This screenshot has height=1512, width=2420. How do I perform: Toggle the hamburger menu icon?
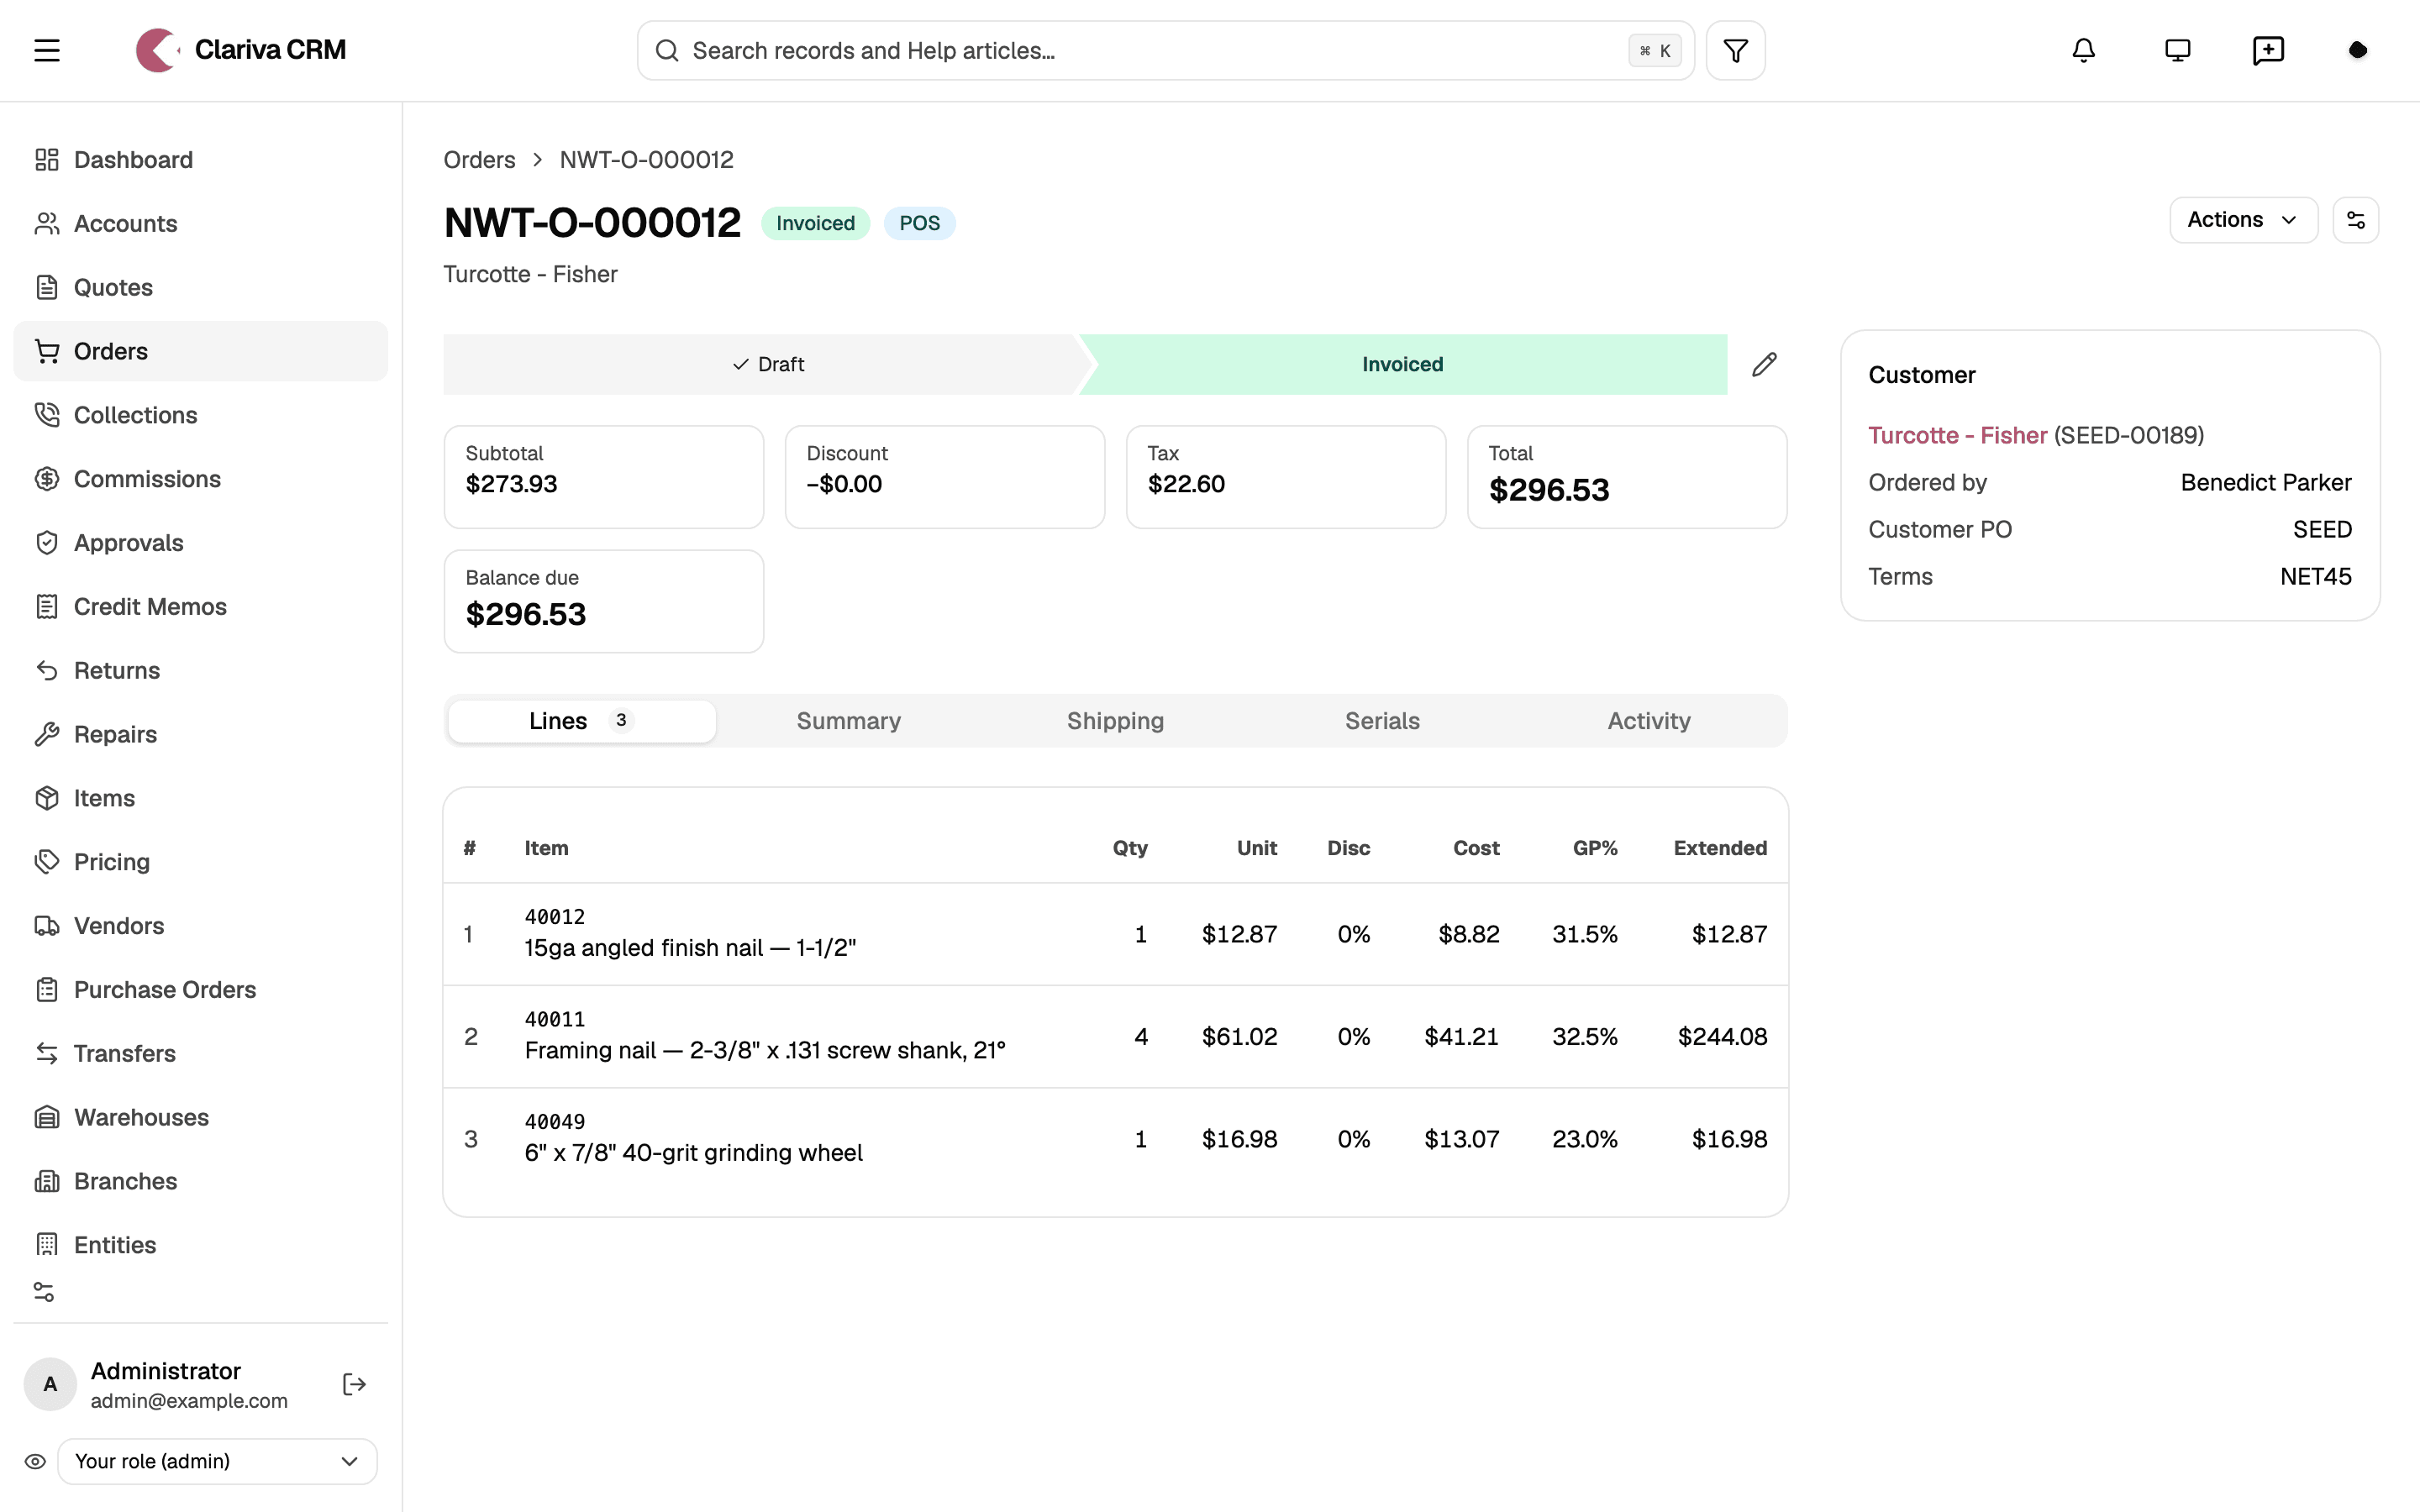[x=47, y=50]
